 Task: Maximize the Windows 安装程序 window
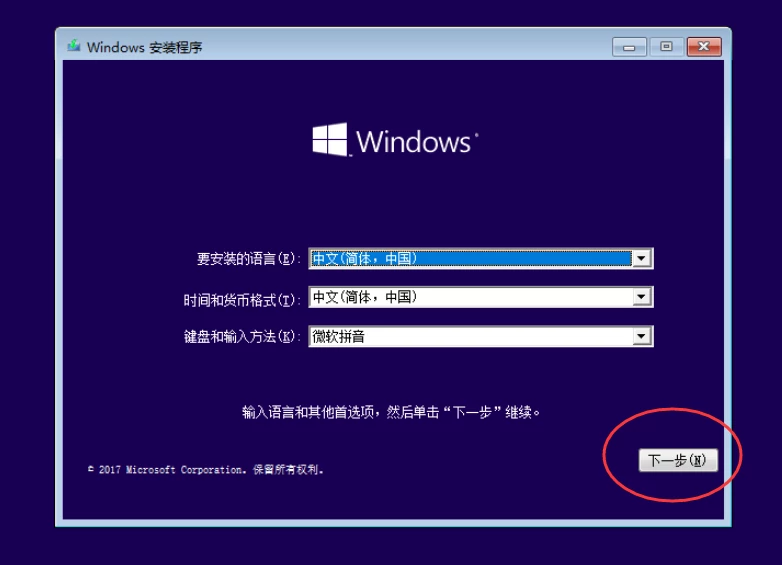tap(666, 47)
